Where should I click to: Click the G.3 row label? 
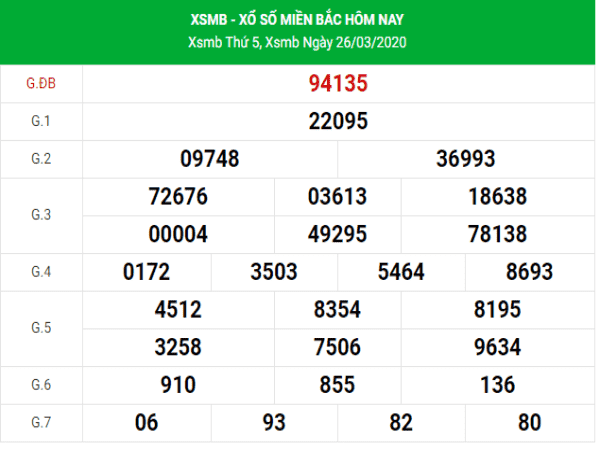(41, 215)
